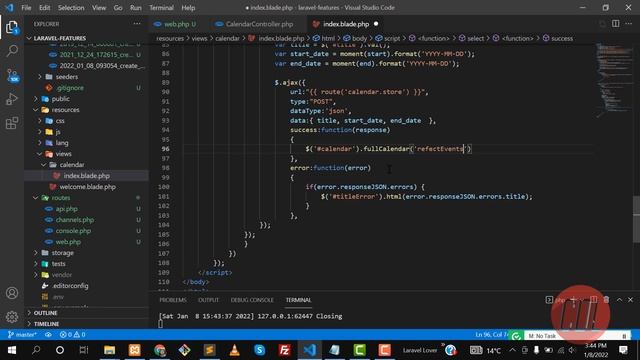Open Google Chrome from taskbar

(160, 350)
